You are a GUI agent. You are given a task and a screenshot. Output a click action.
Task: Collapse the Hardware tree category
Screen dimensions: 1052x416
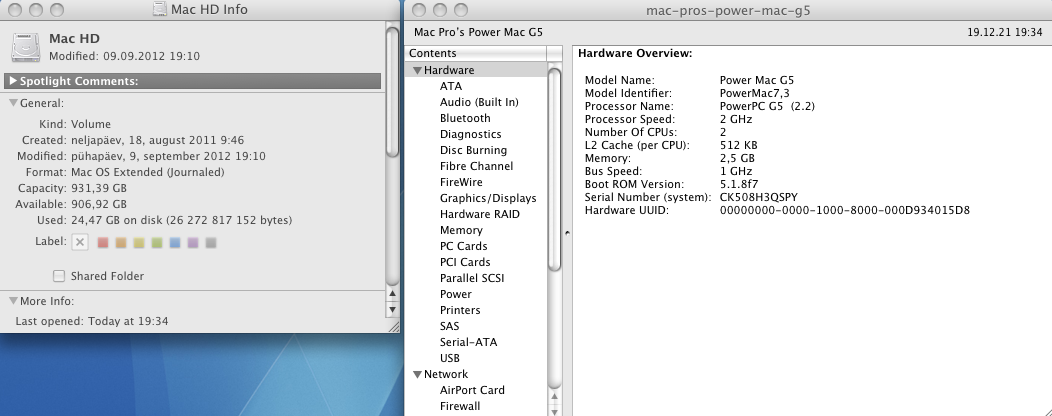coord(417,70)
